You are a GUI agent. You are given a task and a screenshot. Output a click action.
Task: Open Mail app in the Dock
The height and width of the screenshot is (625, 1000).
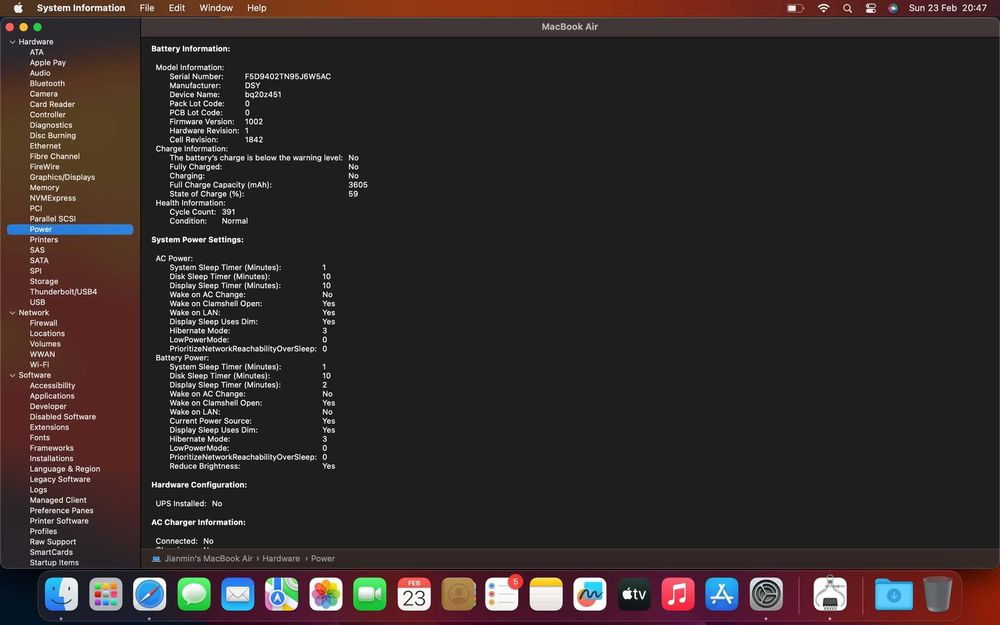tap(238, 594)
